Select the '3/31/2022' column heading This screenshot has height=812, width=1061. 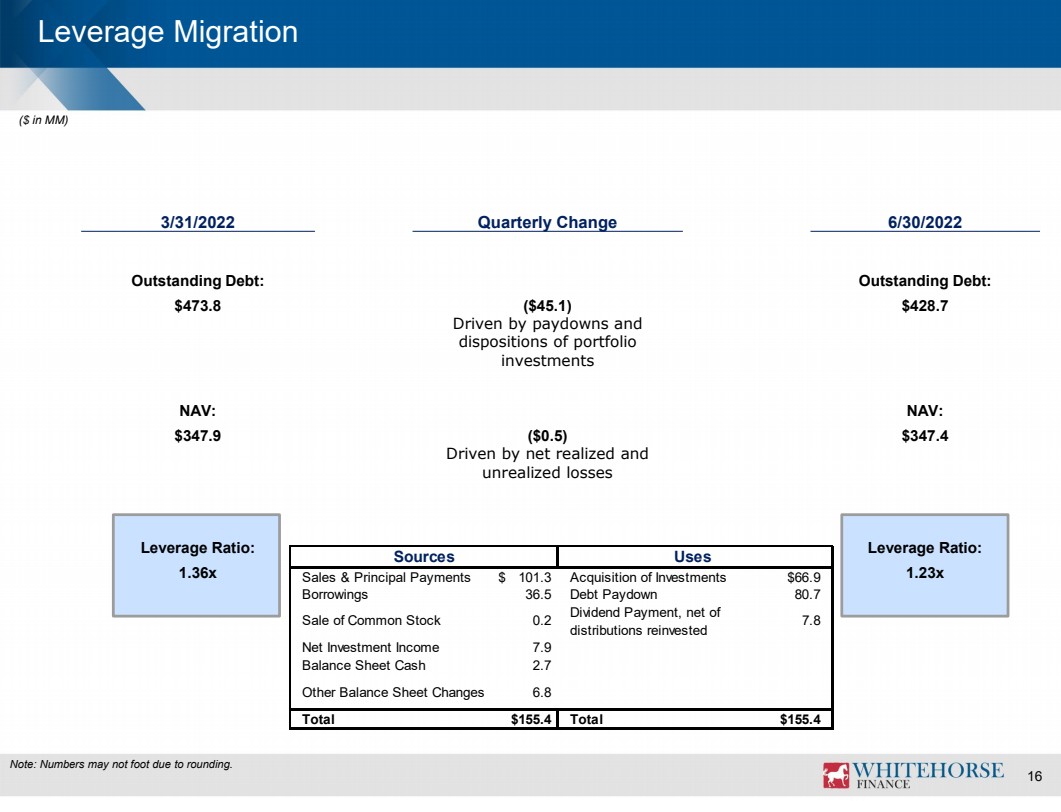click(x=198, y=222)
